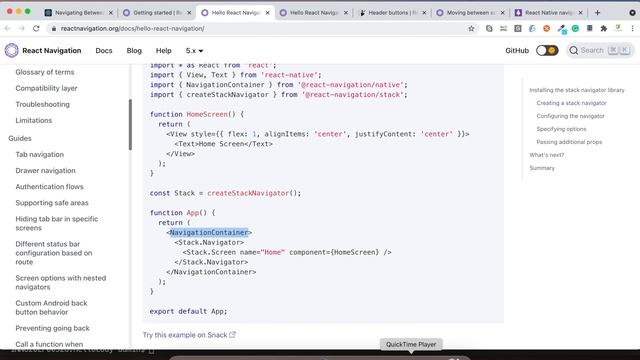The image size is (640, 360).
Task: Click the orange extension icon in toolbar
Action: click(x=547, y=29)
